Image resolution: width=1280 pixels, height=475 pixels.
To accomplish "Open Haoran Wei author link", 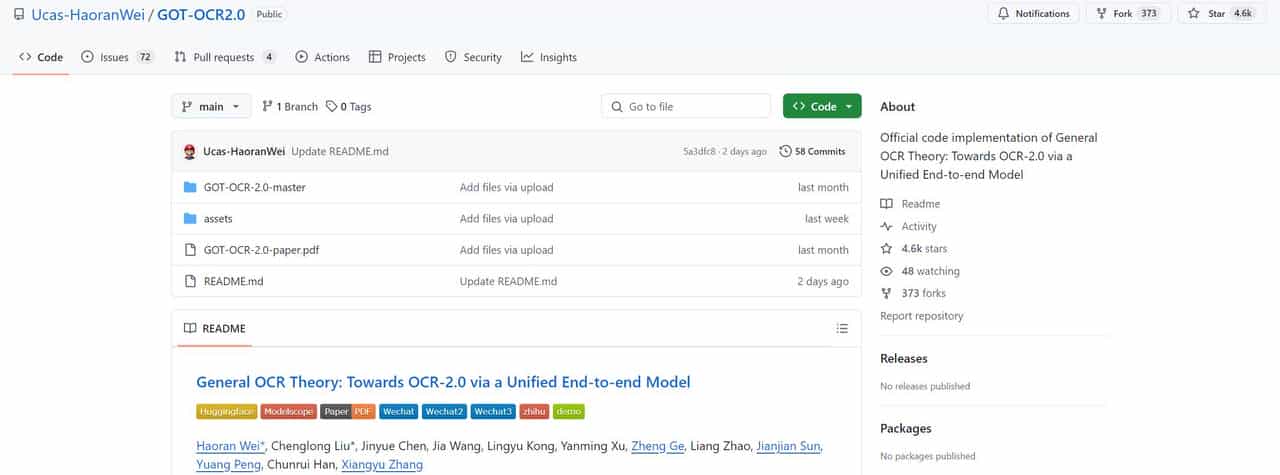I will pyautogui.click(x=229, y=446).
